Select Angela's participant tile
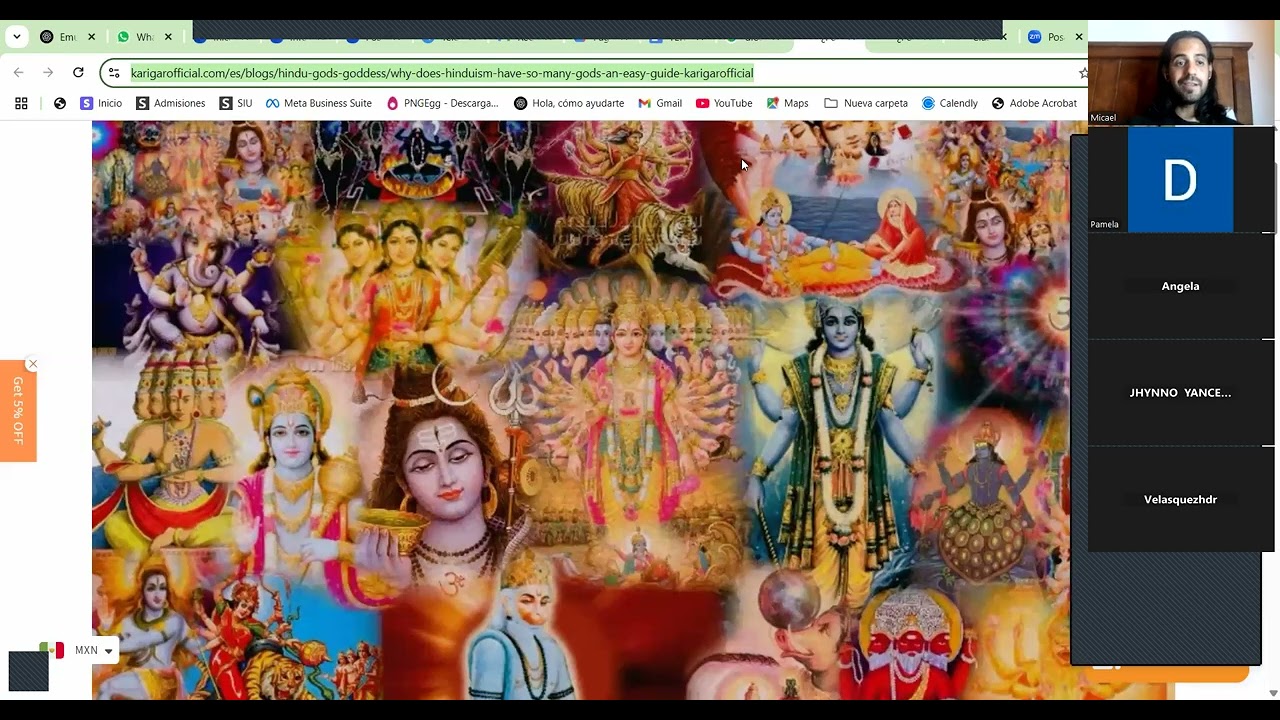 (x=1180, y=286)
